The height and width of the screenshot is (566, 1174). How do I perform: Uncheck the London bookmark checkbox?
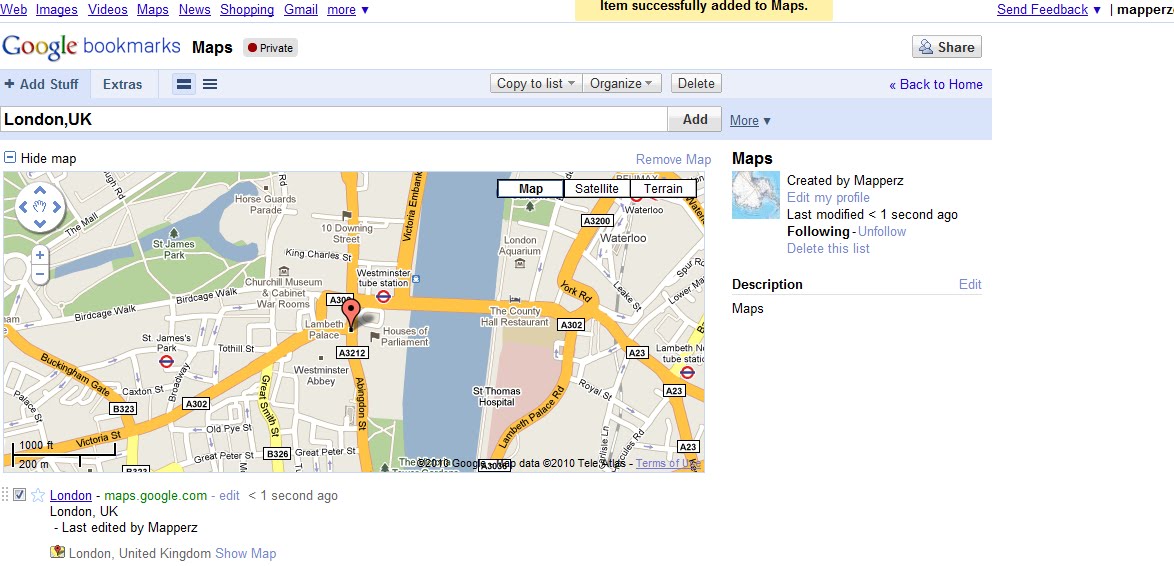[19, 495]
